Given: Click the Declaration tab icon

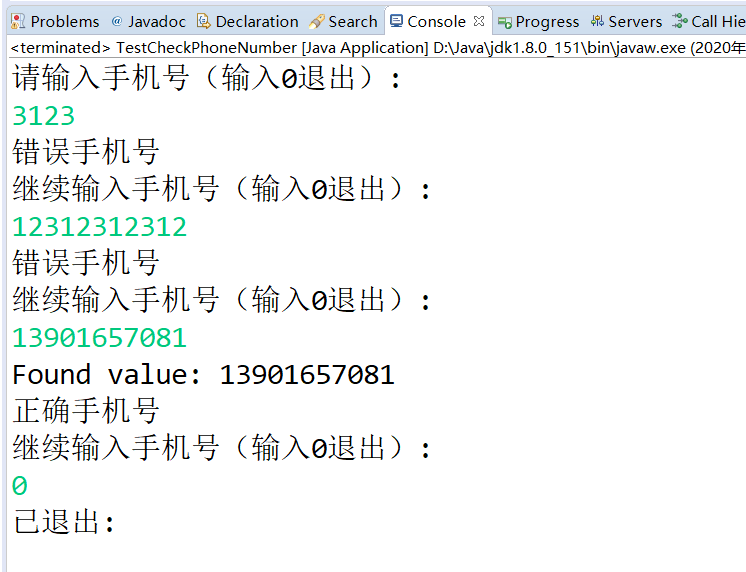Looking at the screenshot, I should tap(204, 21).
